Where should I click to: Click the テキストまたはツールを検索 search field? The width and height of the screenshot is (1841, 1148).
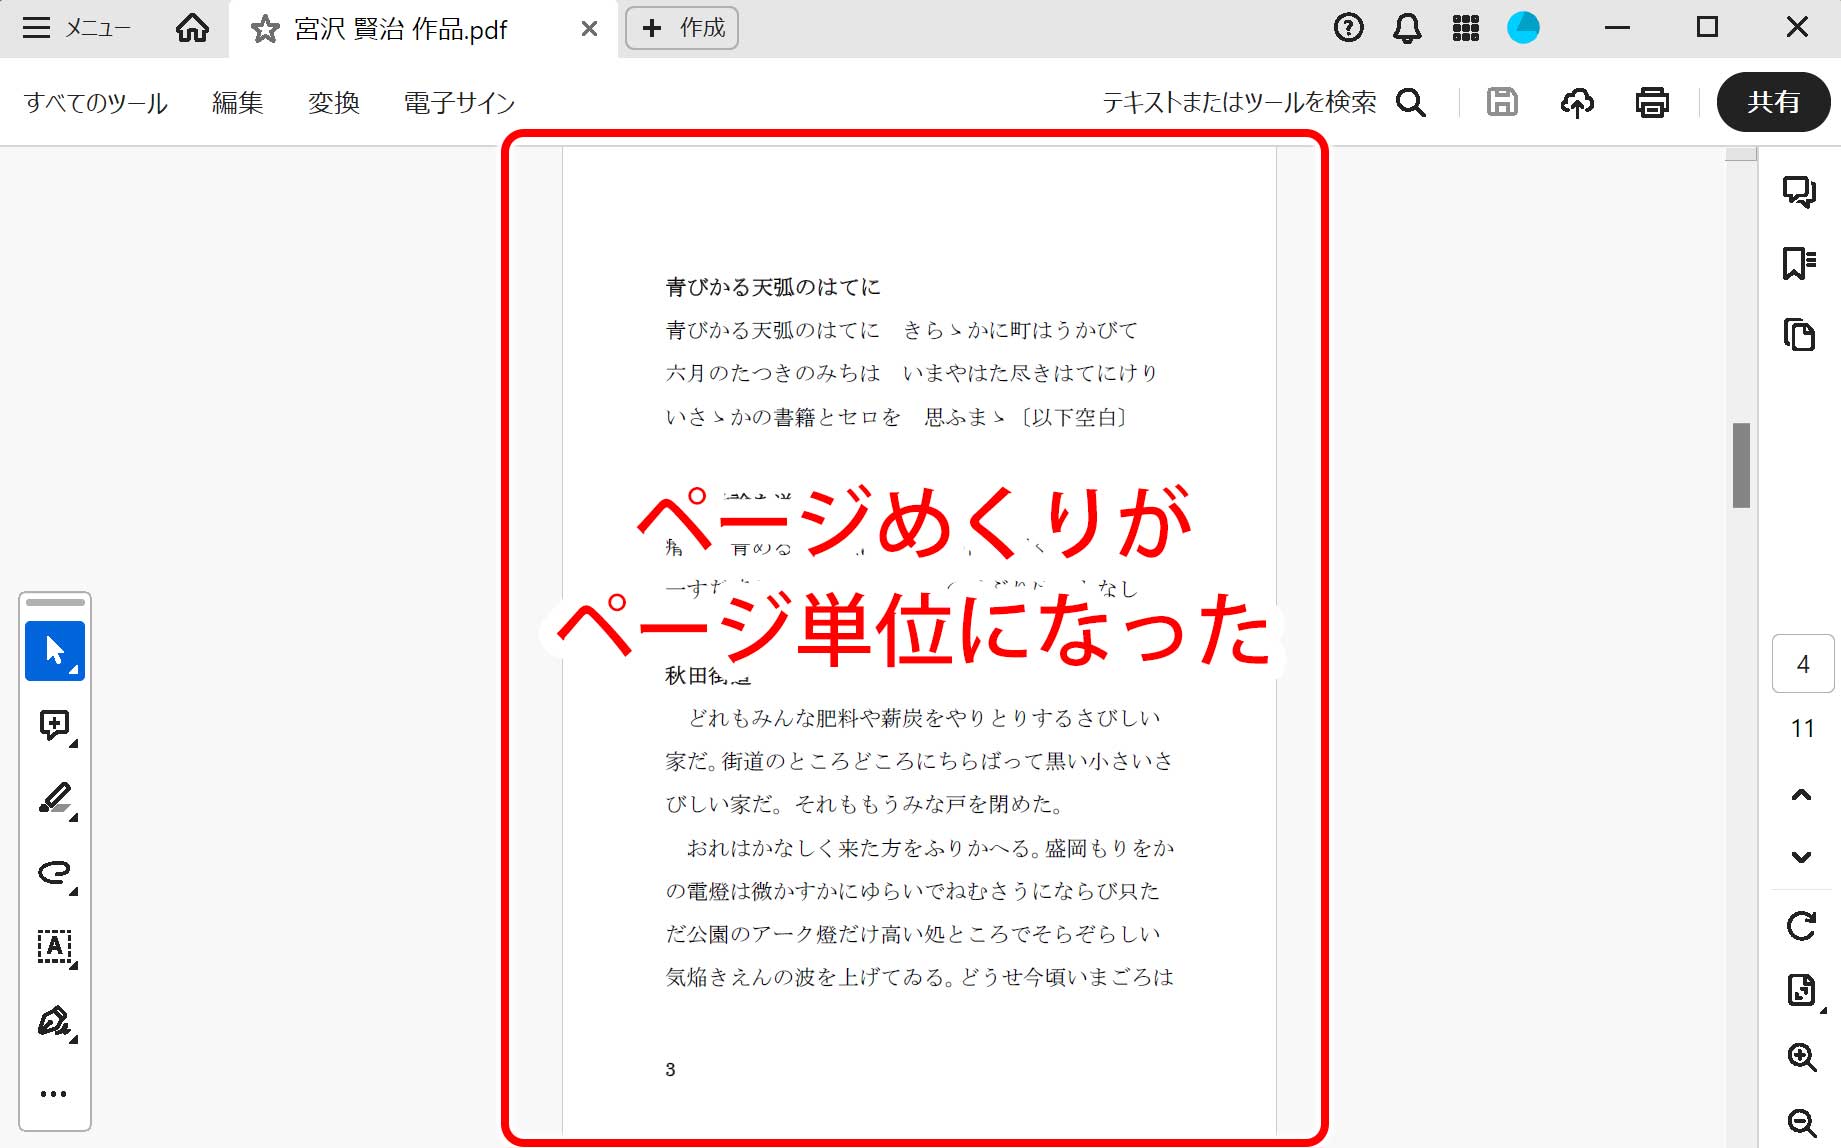coord(1239,102)
